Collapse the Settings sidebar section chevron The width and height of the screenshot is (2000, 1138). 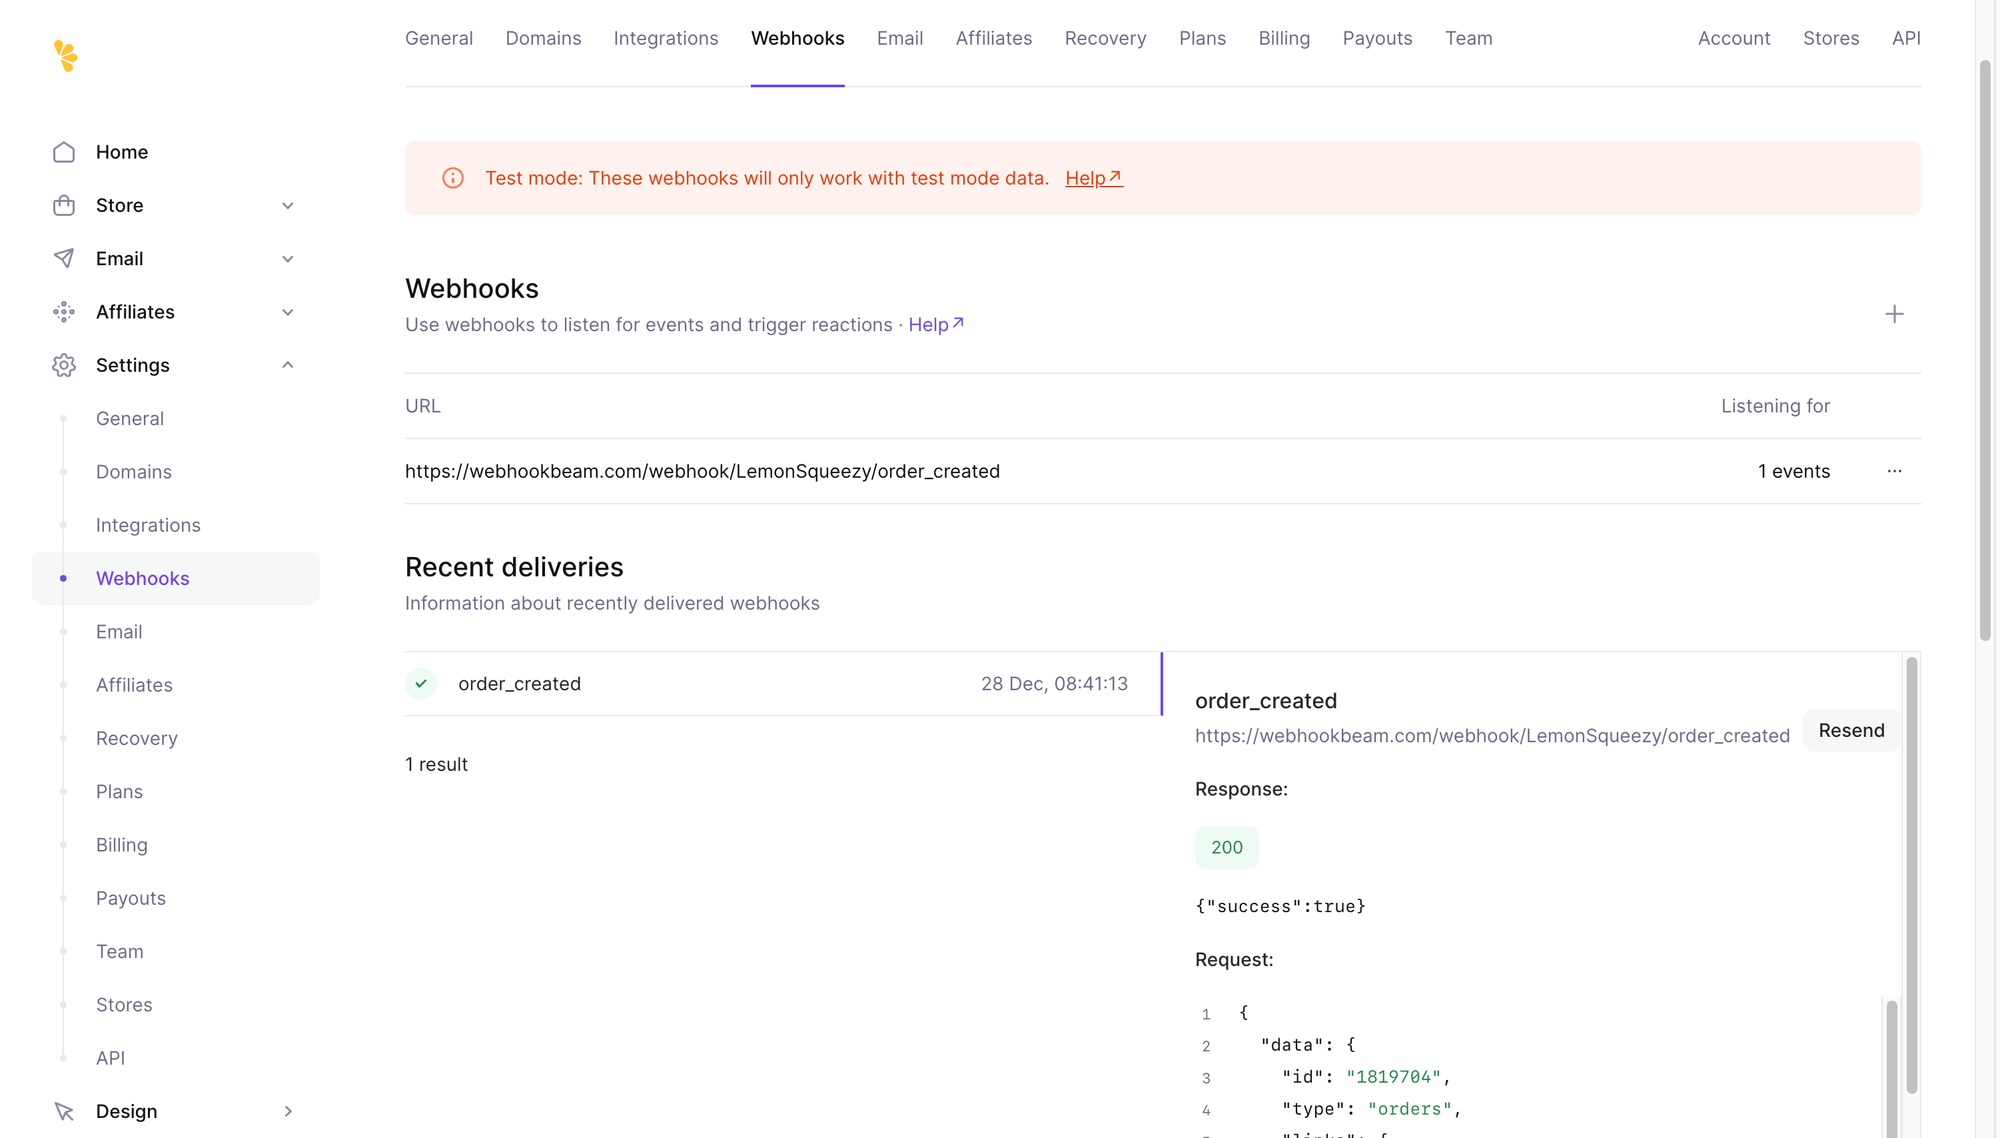288,365
